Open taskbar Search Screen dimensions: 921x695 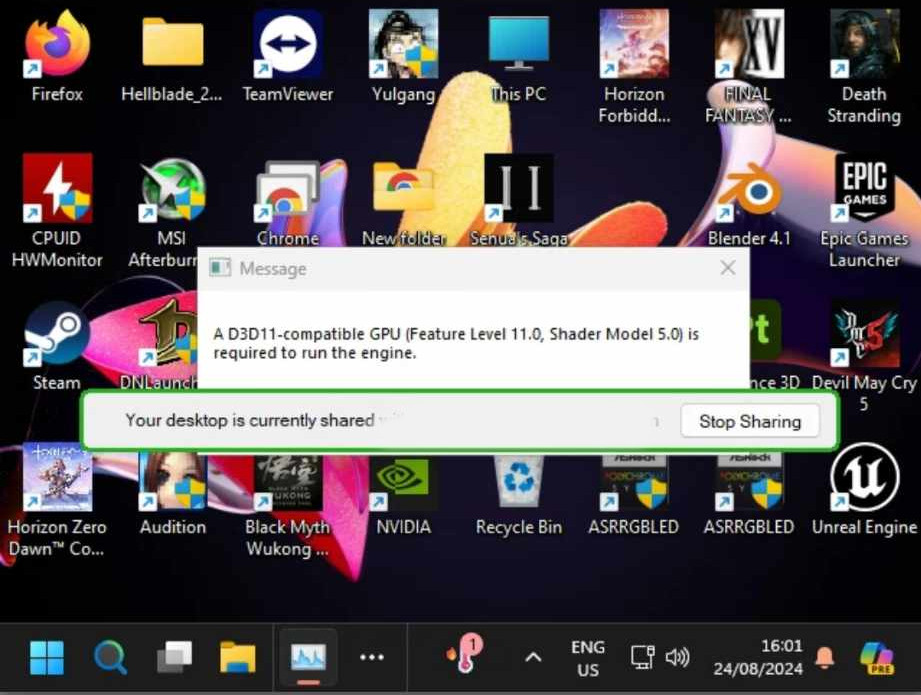tap(110, 657)
